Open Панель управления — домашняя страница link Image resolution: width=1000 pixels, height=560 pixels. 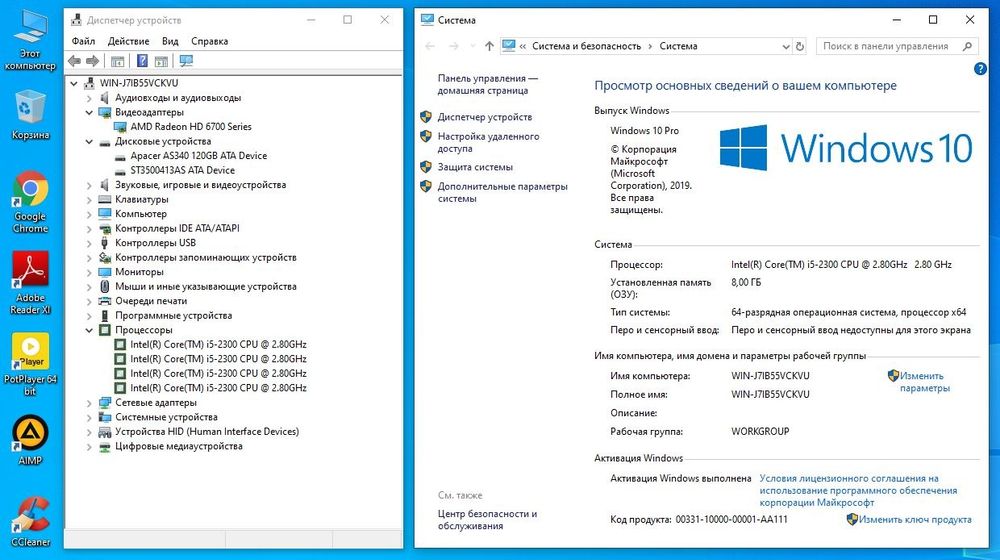coord(487,84)
